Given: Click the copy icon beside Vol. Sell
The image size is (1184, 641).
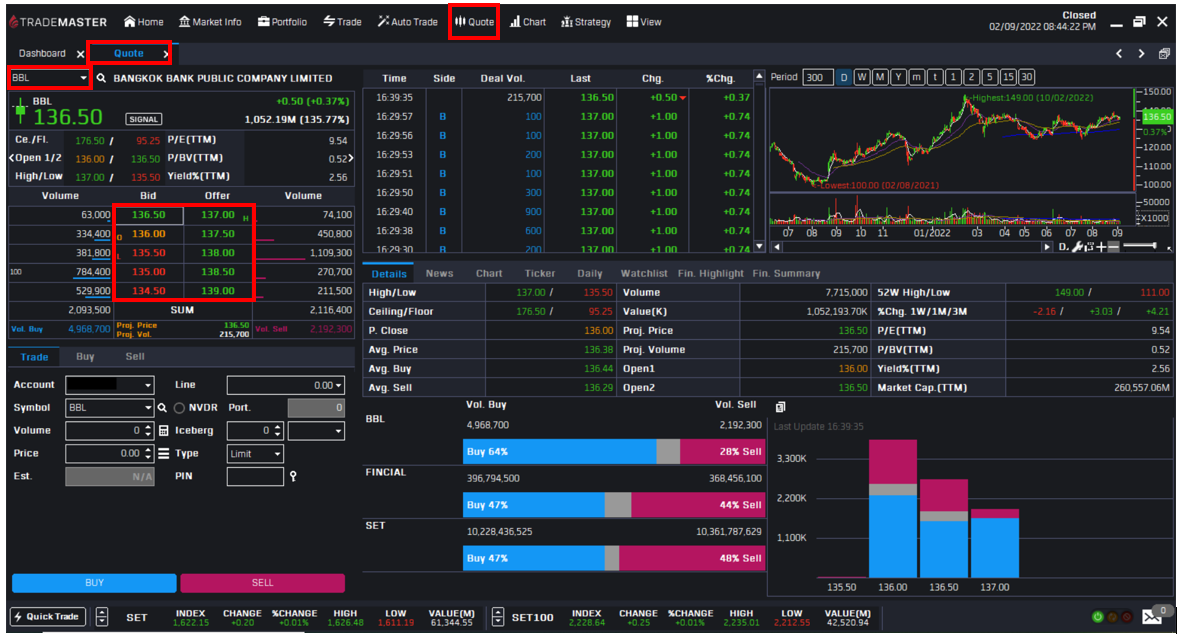Looking at the screenshot, I should [x=780, y=407].
